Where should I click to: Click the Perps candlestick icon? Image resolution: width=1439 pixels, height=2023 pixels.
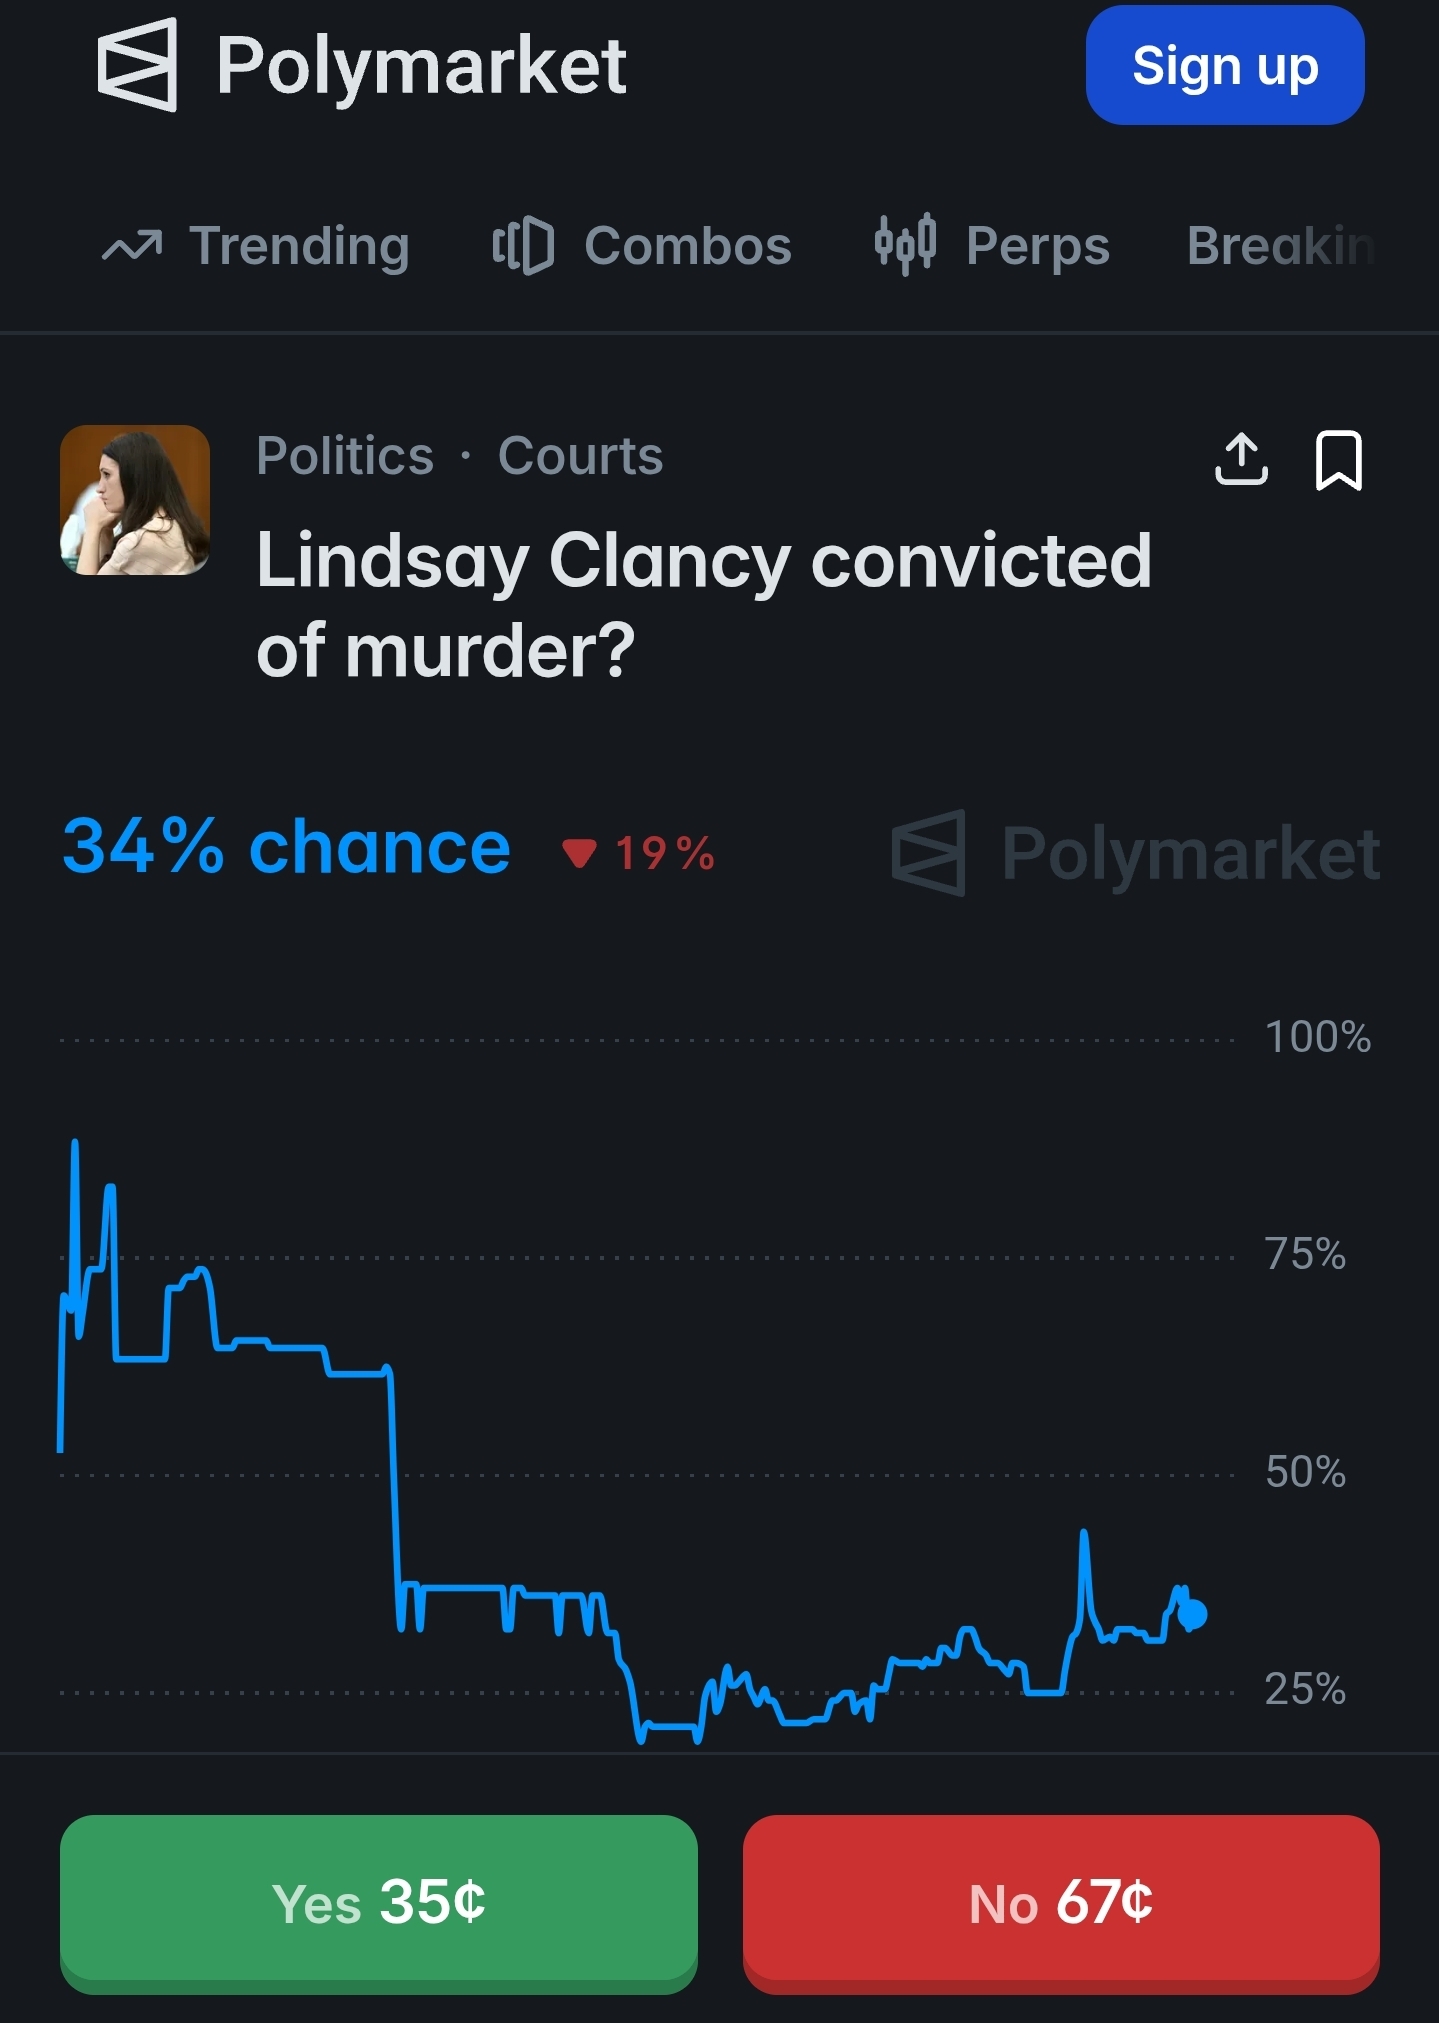tap(905, 244)
